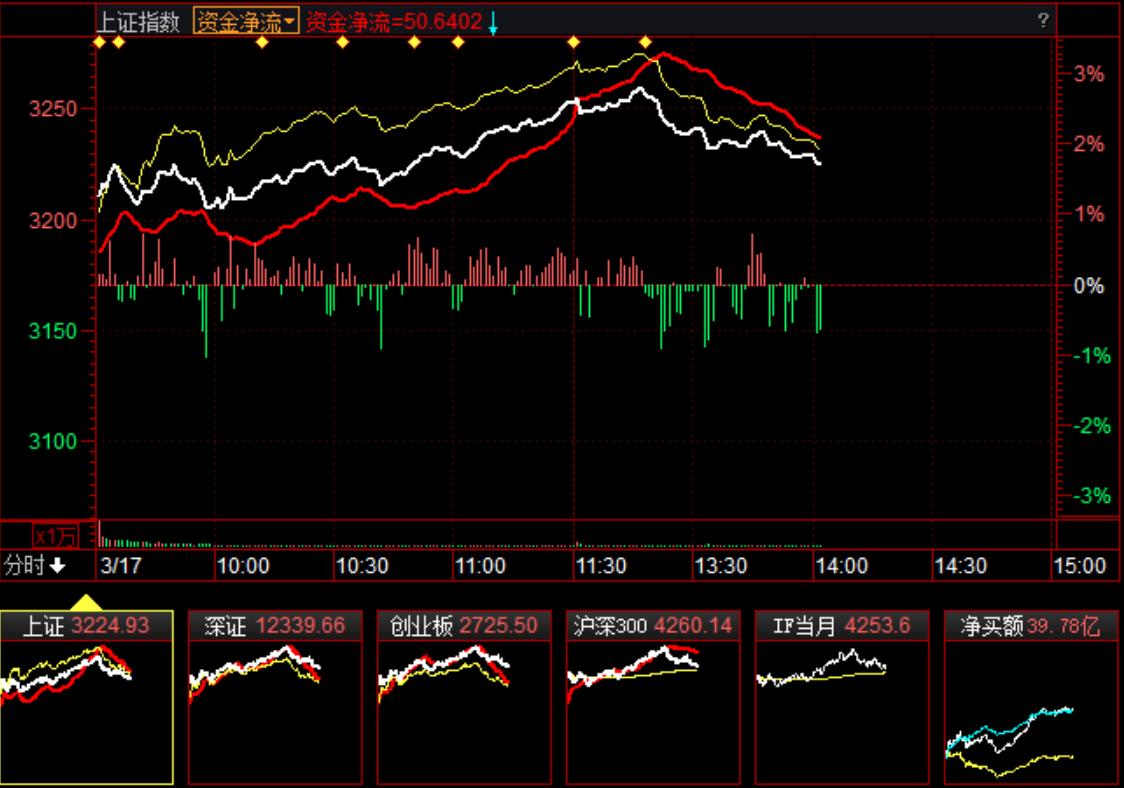Select the IF当月 4253.6 tab
The width and height of the screenshot is (1124, 788).
(842, 626)
